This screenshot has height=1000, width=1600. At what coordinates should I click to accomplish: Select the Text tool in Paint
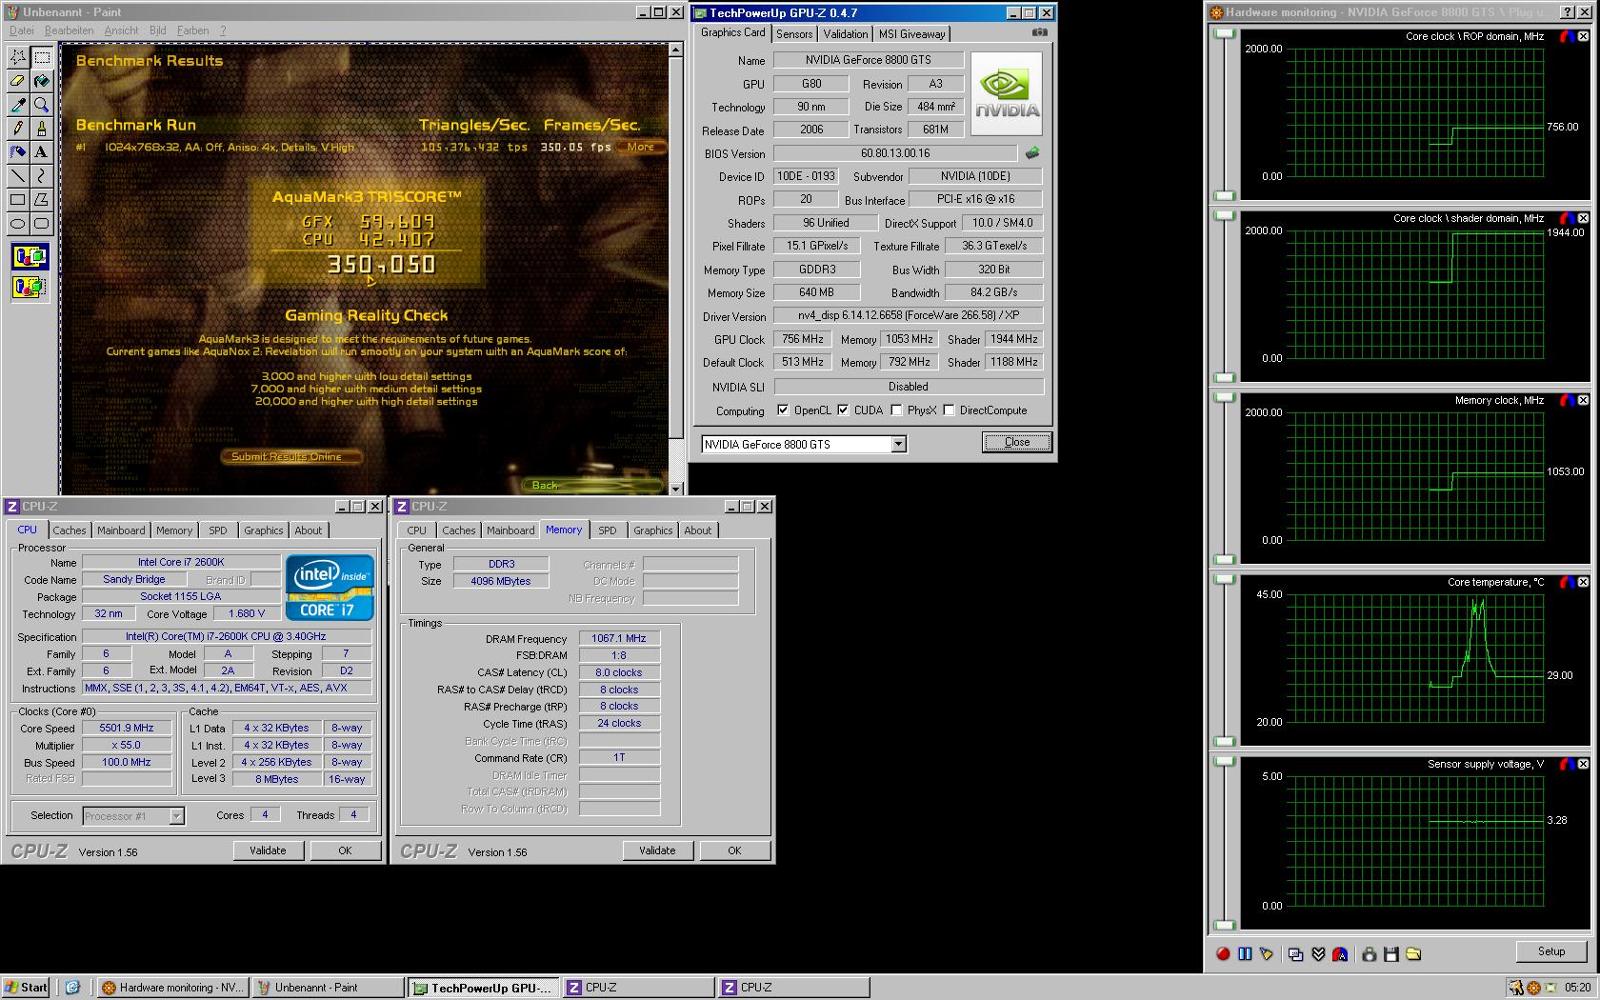(41, 152)
